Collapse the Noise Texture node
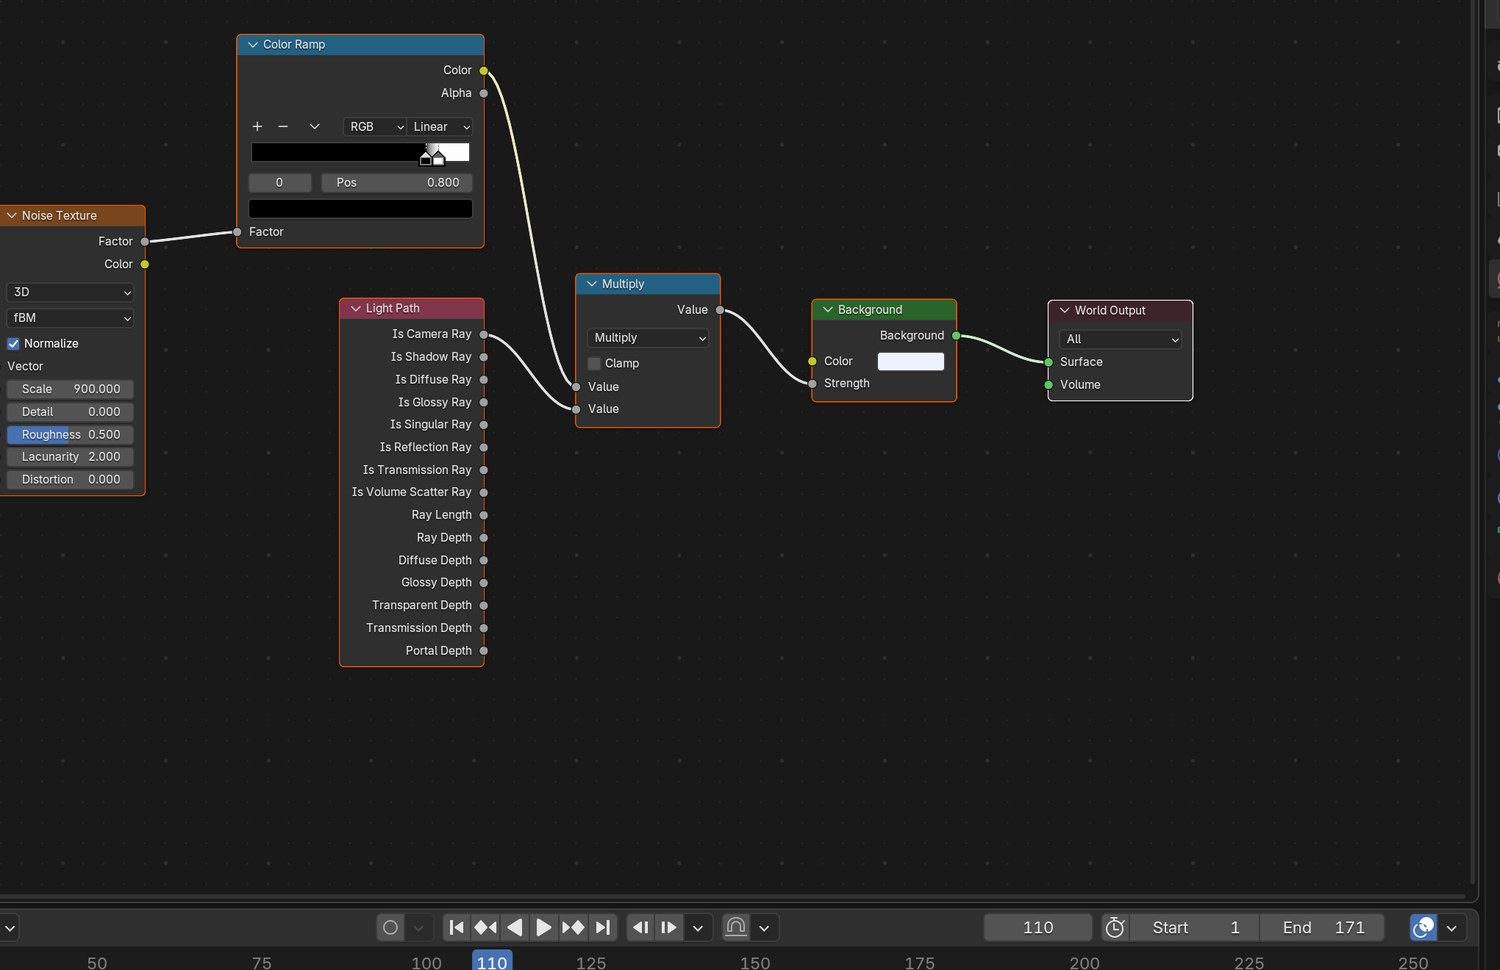Viewport: 1500px width, 970px height. [12, 215]
